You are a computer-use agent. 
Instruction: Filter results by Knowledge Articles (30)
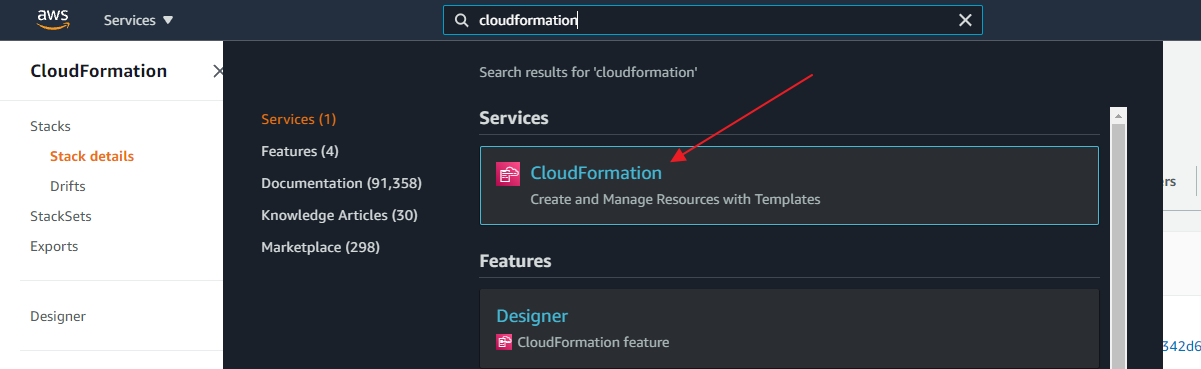pos(339,215)
